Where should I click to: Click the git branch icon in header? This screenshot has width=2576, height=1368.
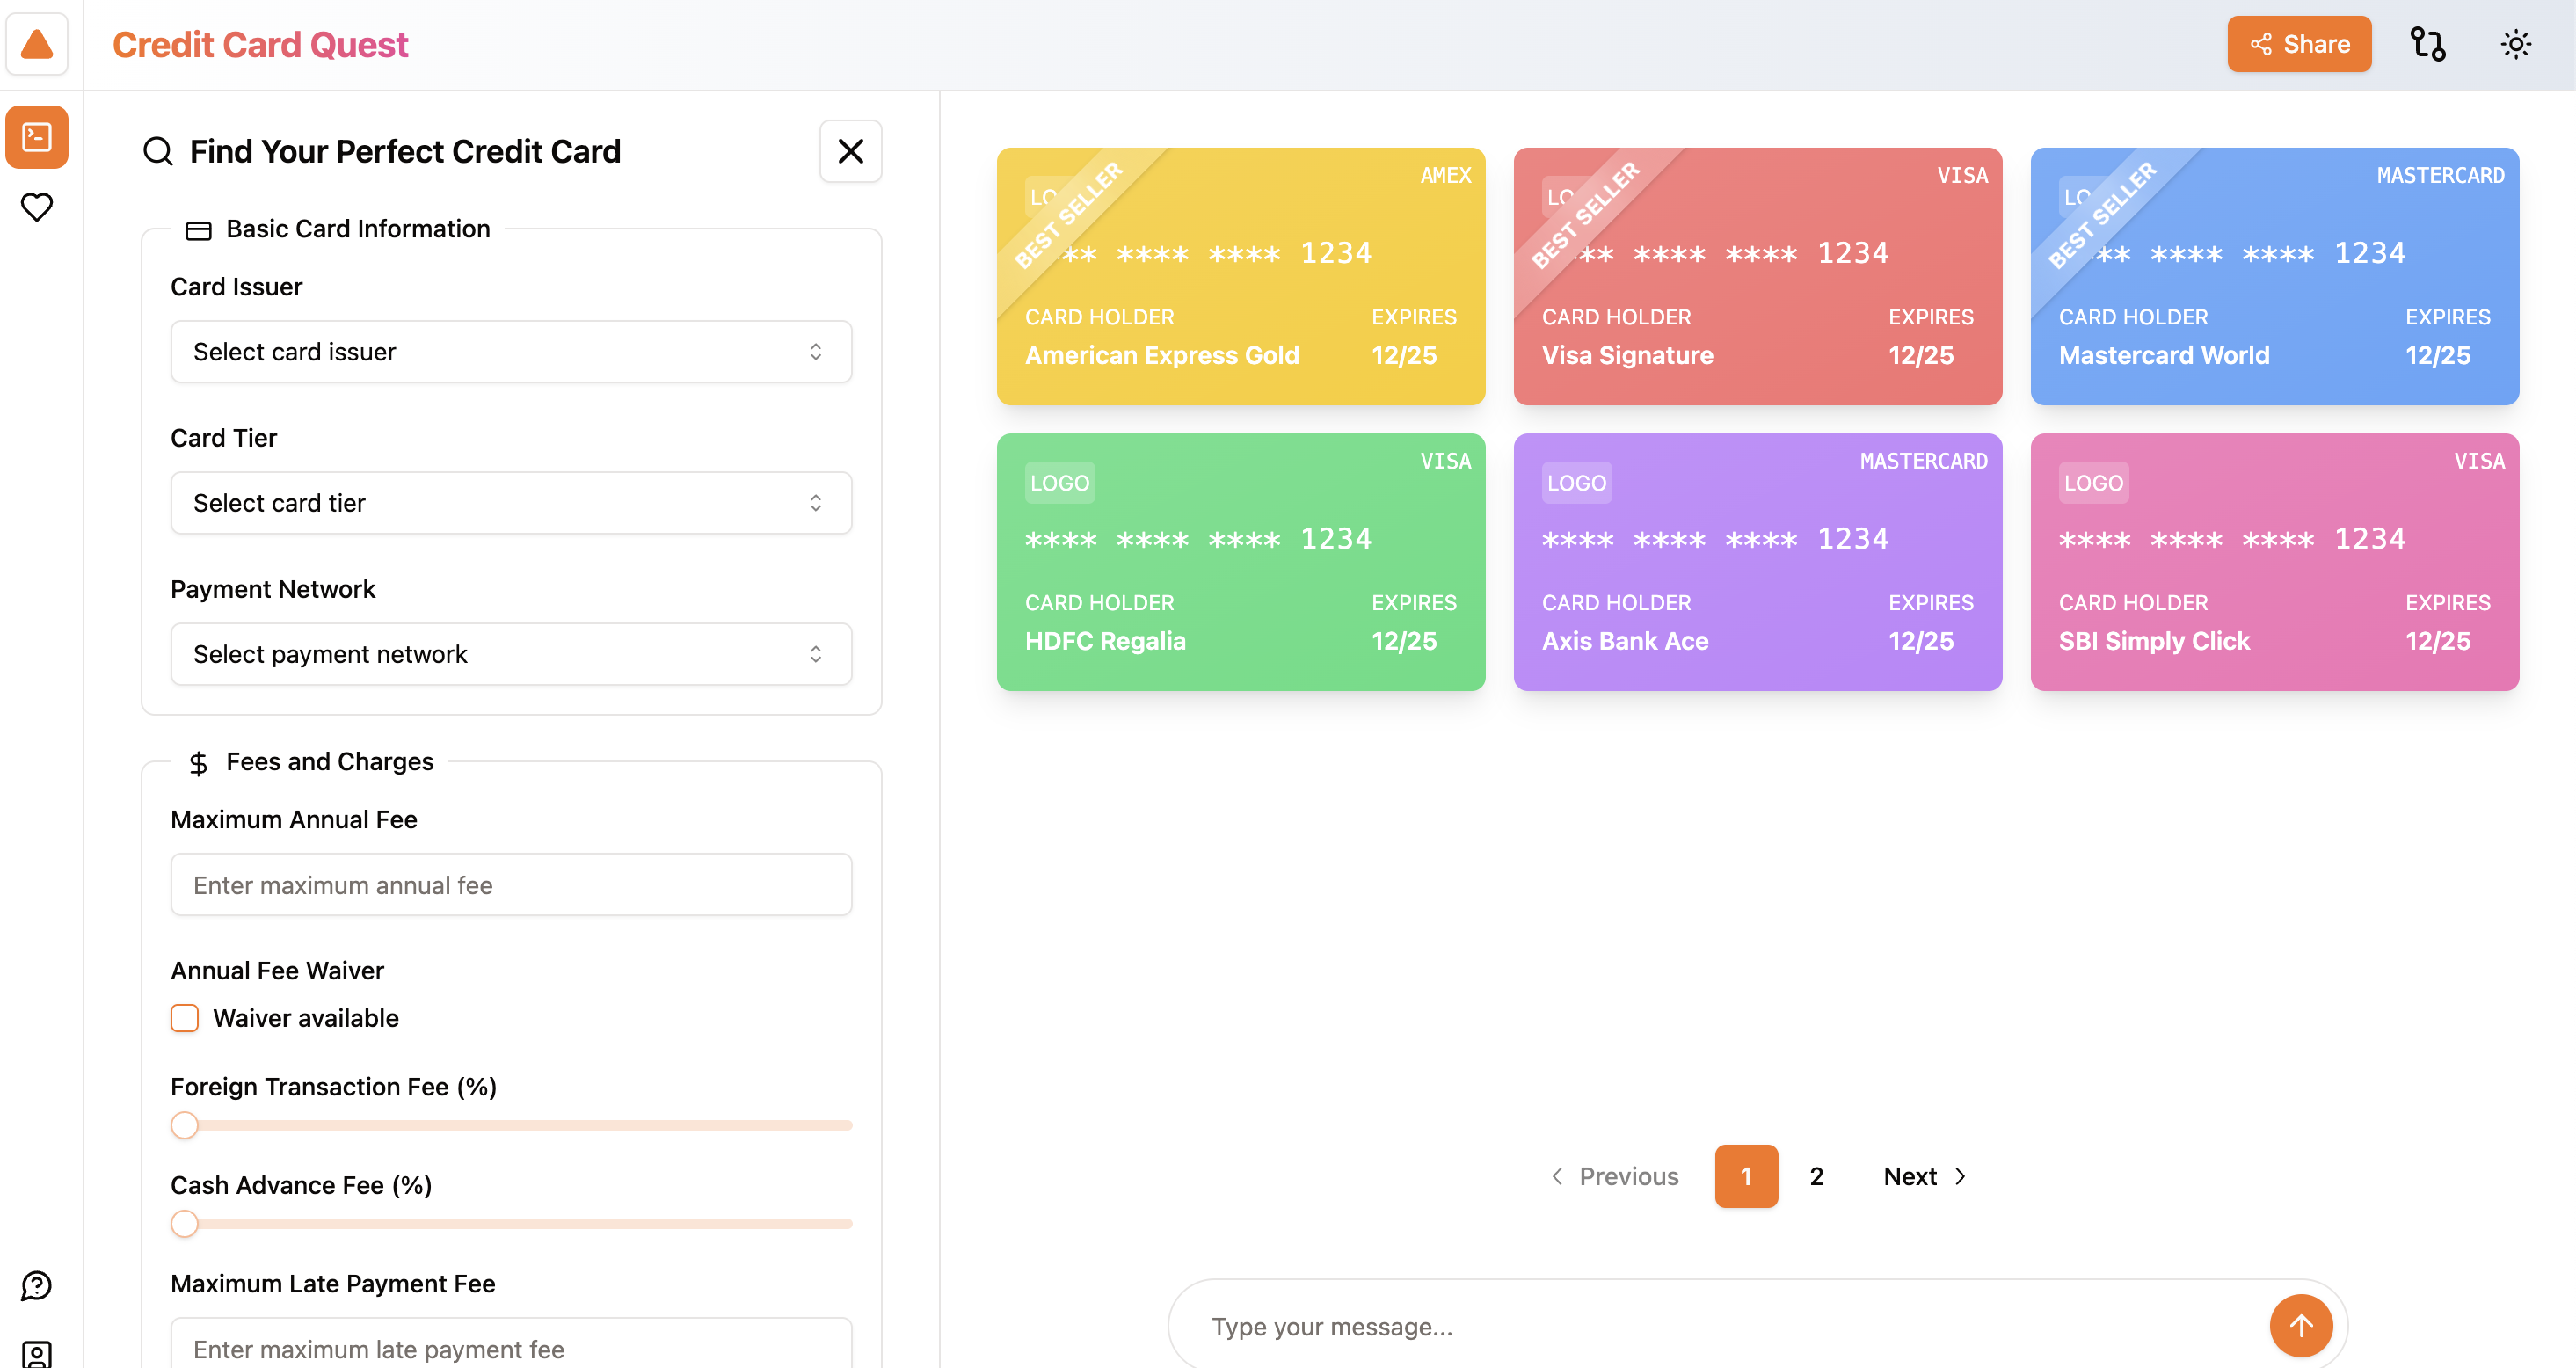[x=2427, y=44]
